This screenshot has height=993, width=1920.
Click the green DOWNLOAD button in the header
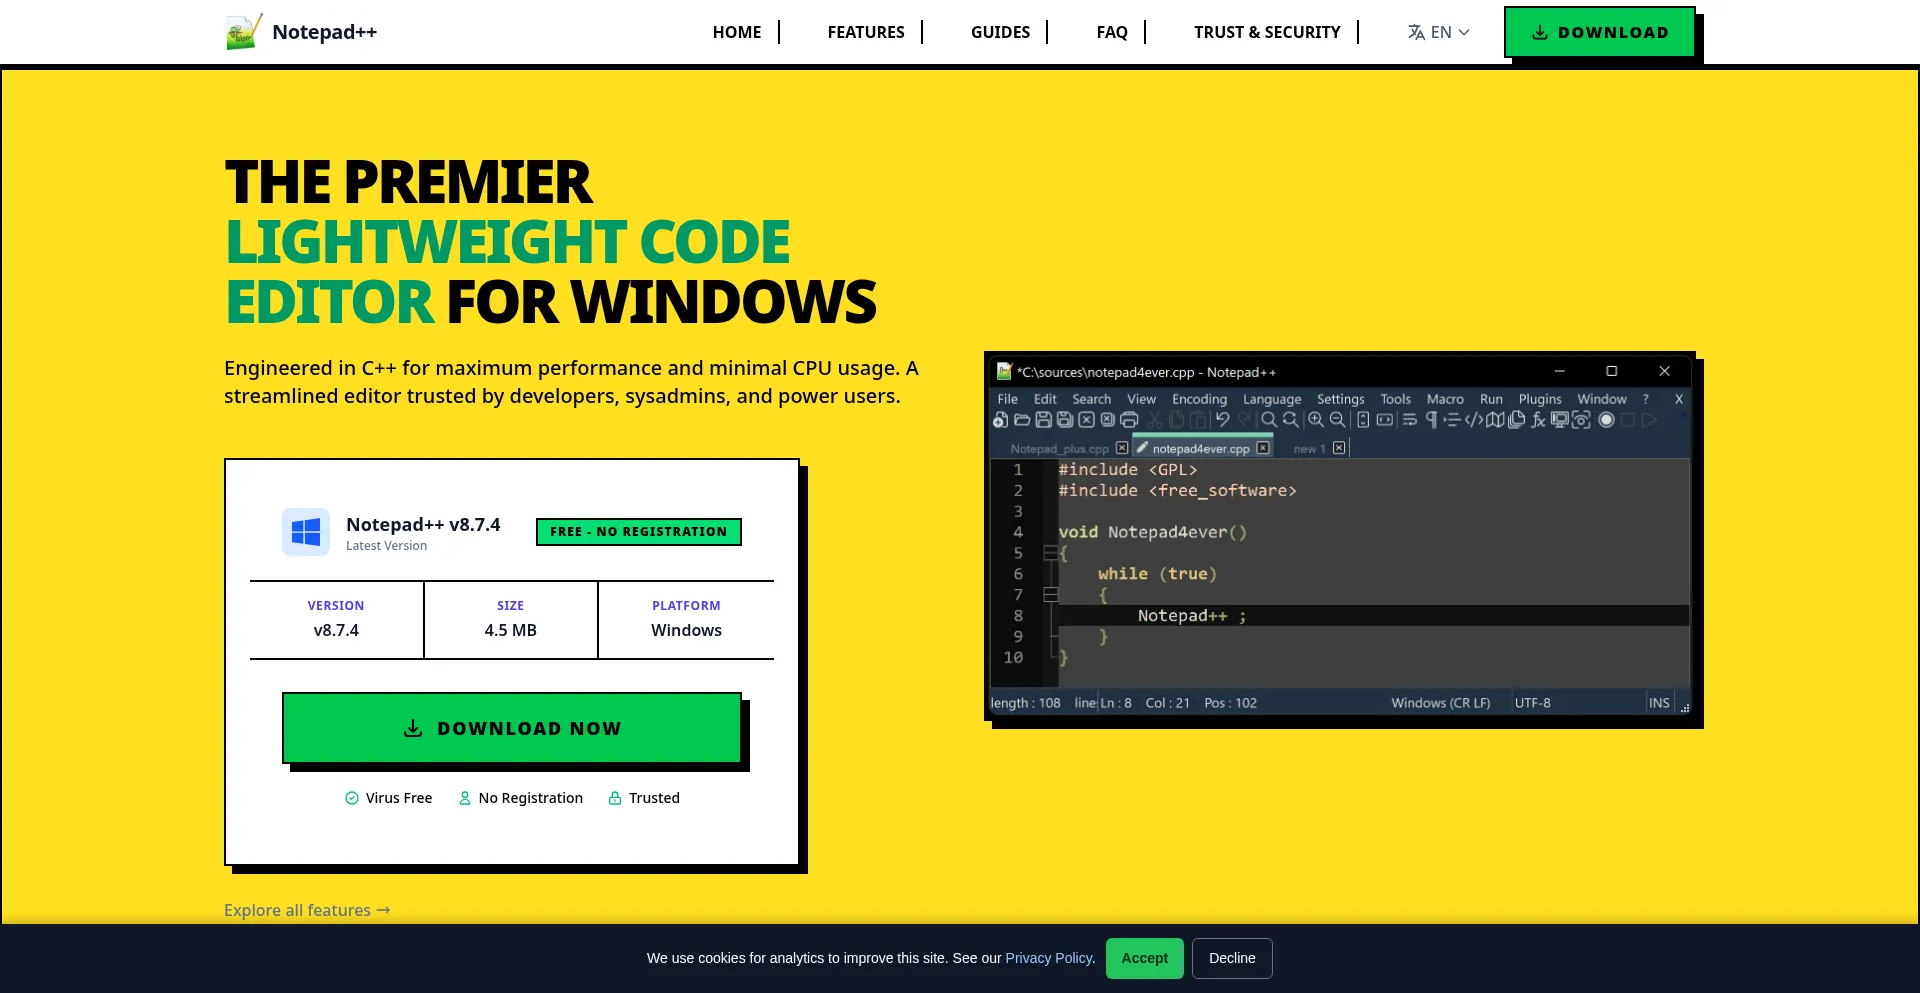(1600, 32)
